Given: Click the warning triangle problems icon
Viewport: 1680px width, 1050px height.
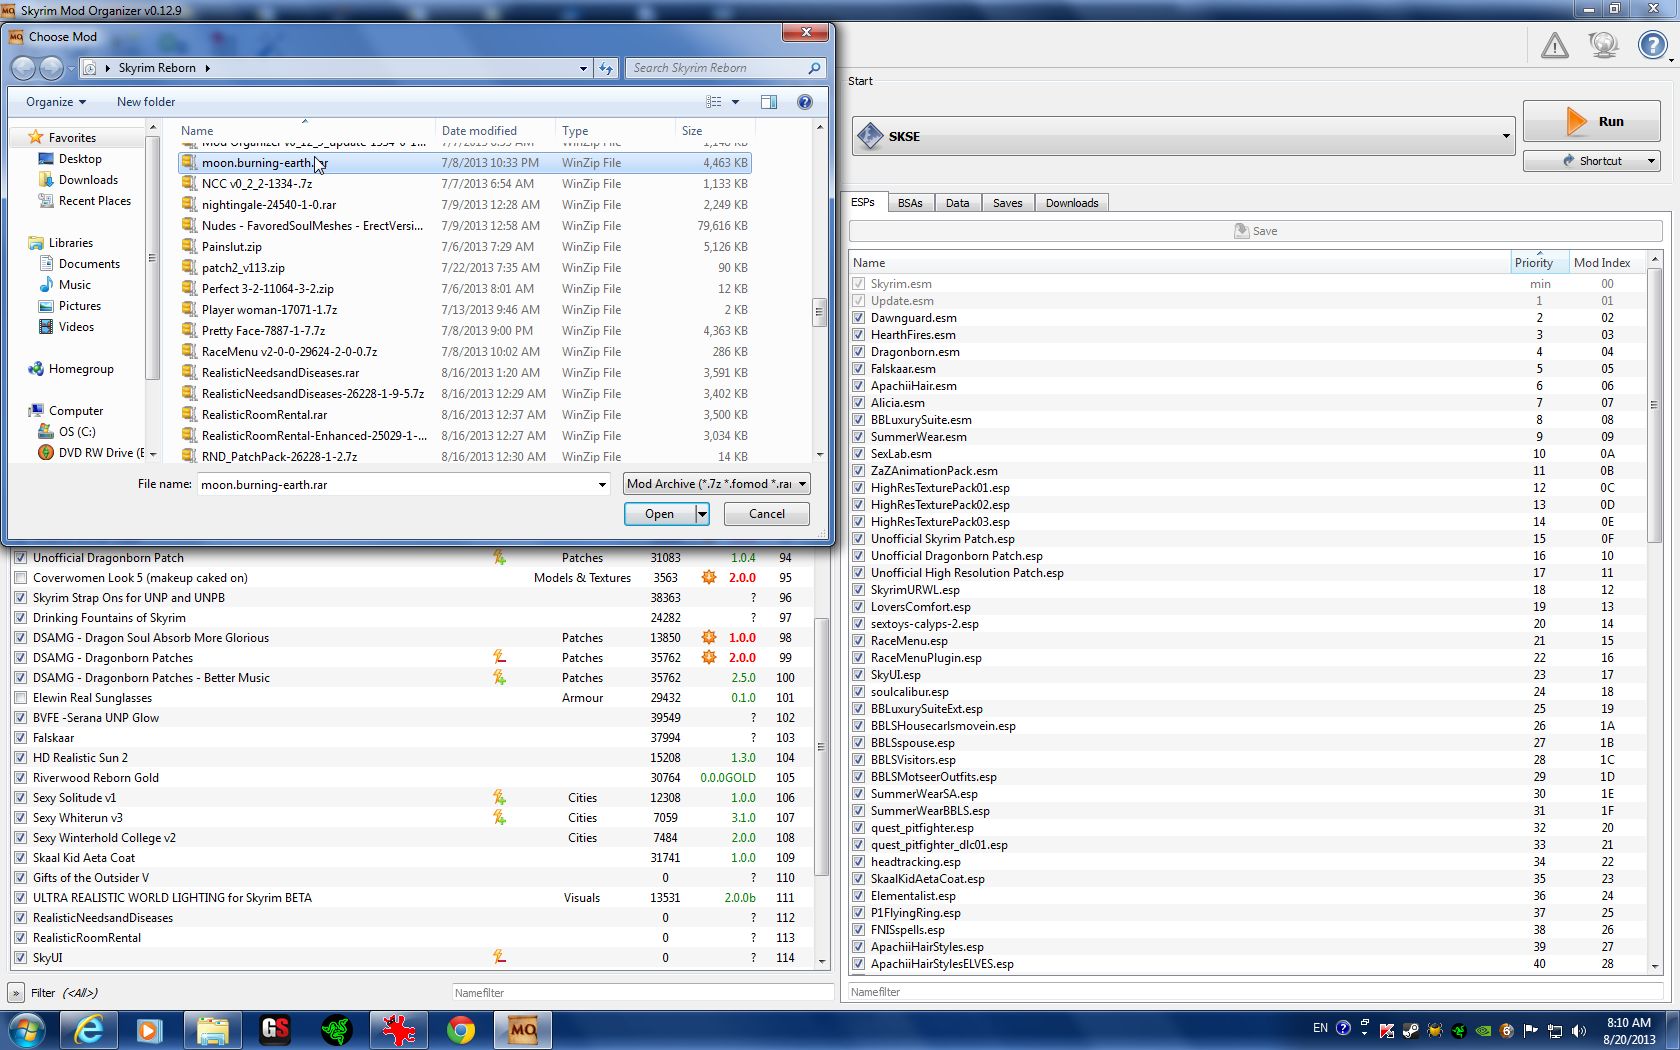Looking at the screenshot, I should 1554,45.
